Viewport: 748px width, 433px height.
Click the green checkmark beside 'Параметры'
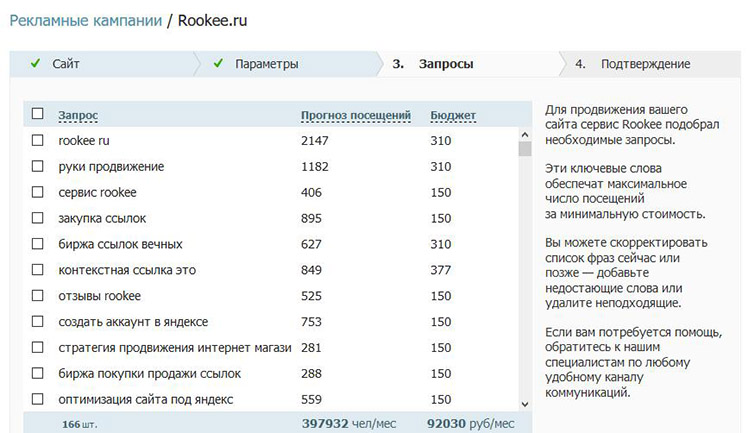[x=218, y=63]
